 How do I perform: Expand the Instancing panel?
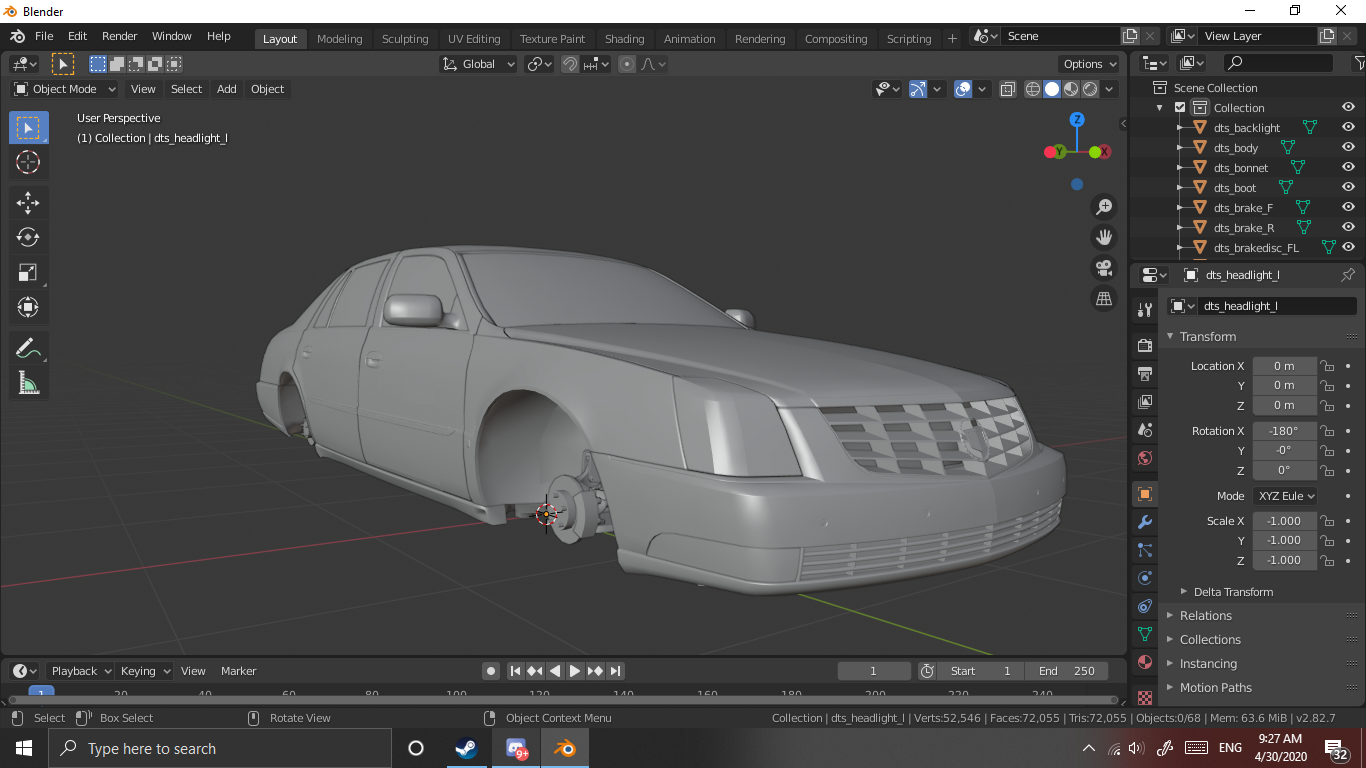click(1208, 664)
